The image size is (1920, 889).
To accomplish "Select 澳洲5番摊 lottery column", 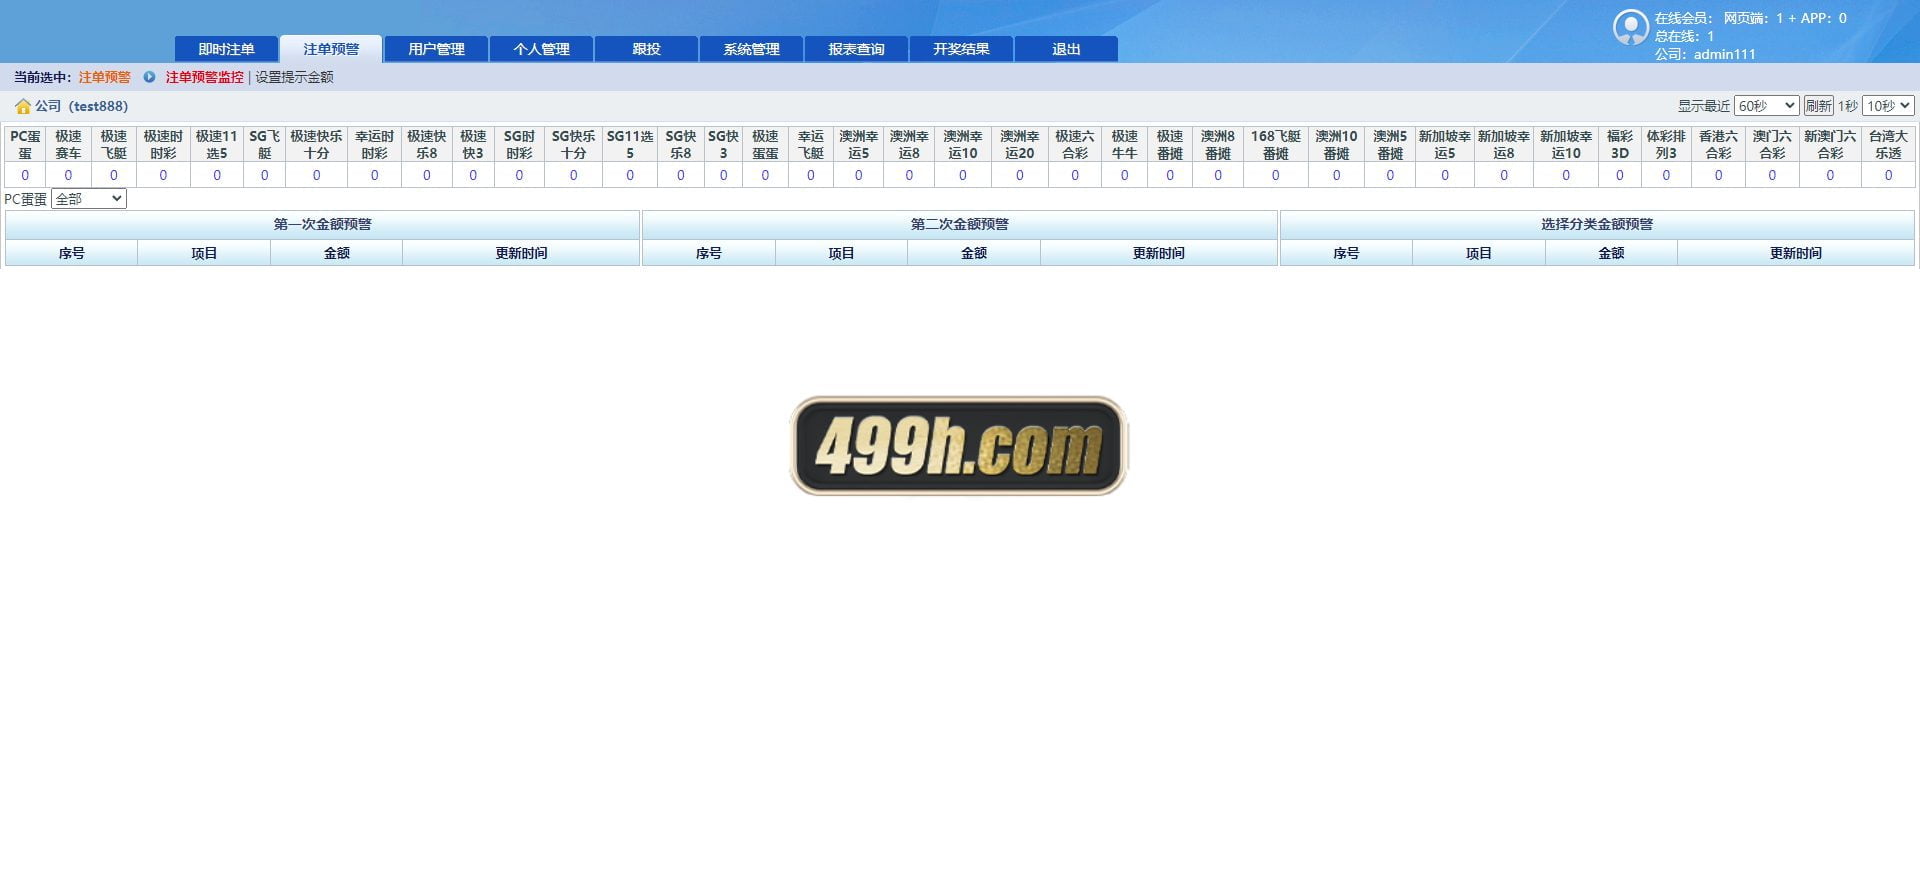I will [x=1390, y=144].
